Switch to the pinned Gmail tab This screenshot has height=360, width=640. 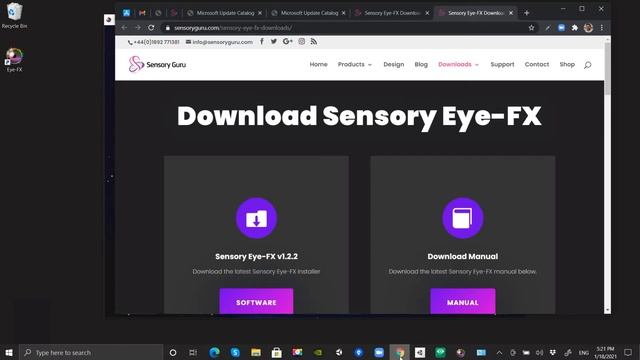[142, 13]
